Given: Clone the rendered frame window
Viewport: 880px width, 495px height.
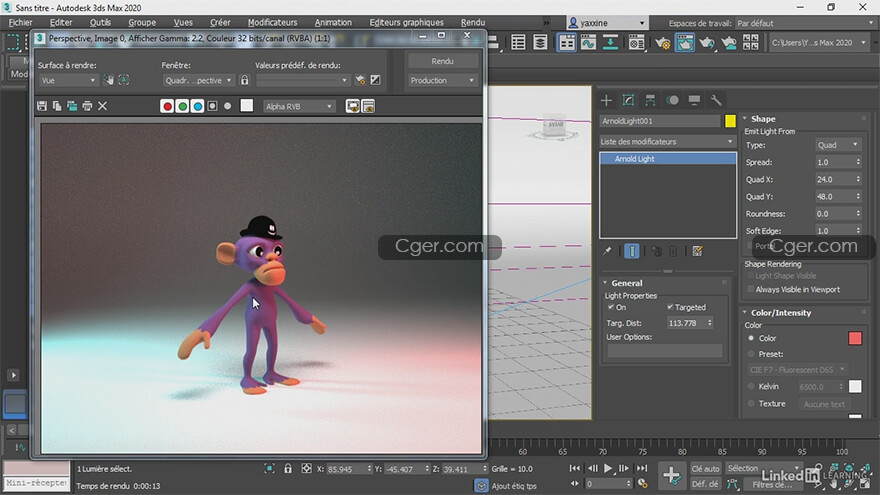Looking at the screenshot, I should [72, 106].
